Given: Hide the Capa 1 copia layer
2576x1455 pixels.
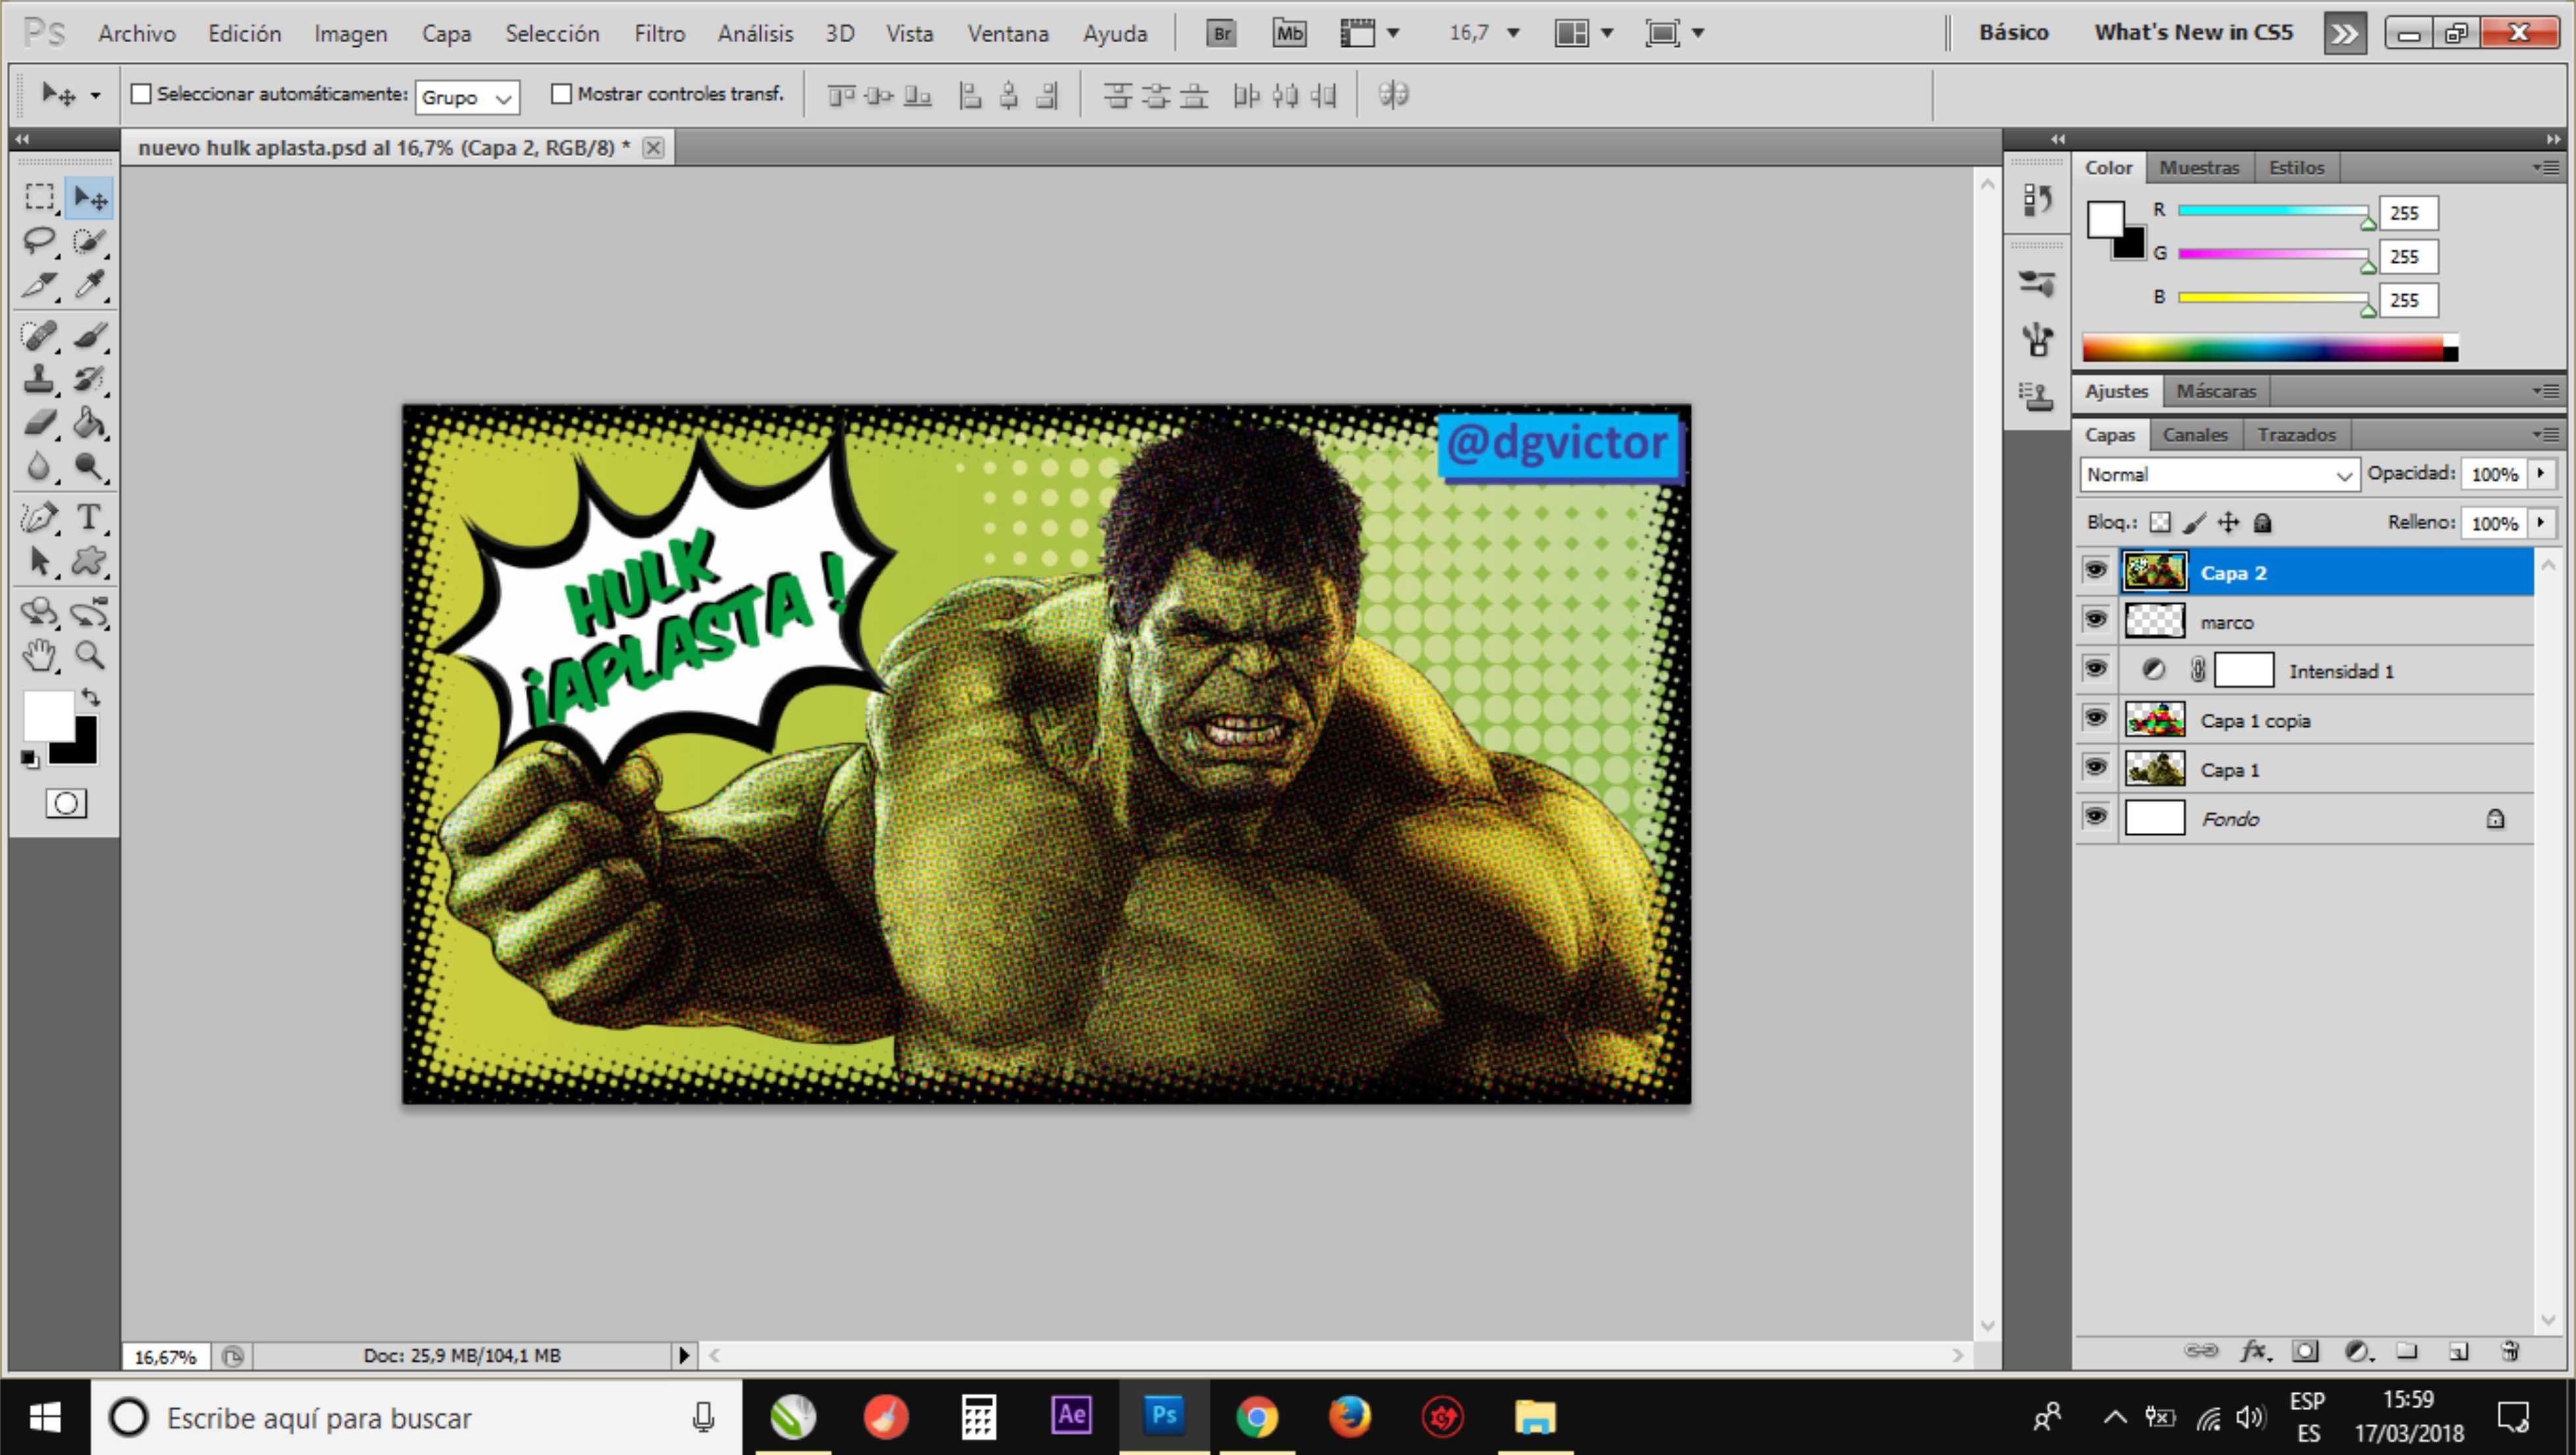Looking at the screenshot, I should (x=2095, y=718).
